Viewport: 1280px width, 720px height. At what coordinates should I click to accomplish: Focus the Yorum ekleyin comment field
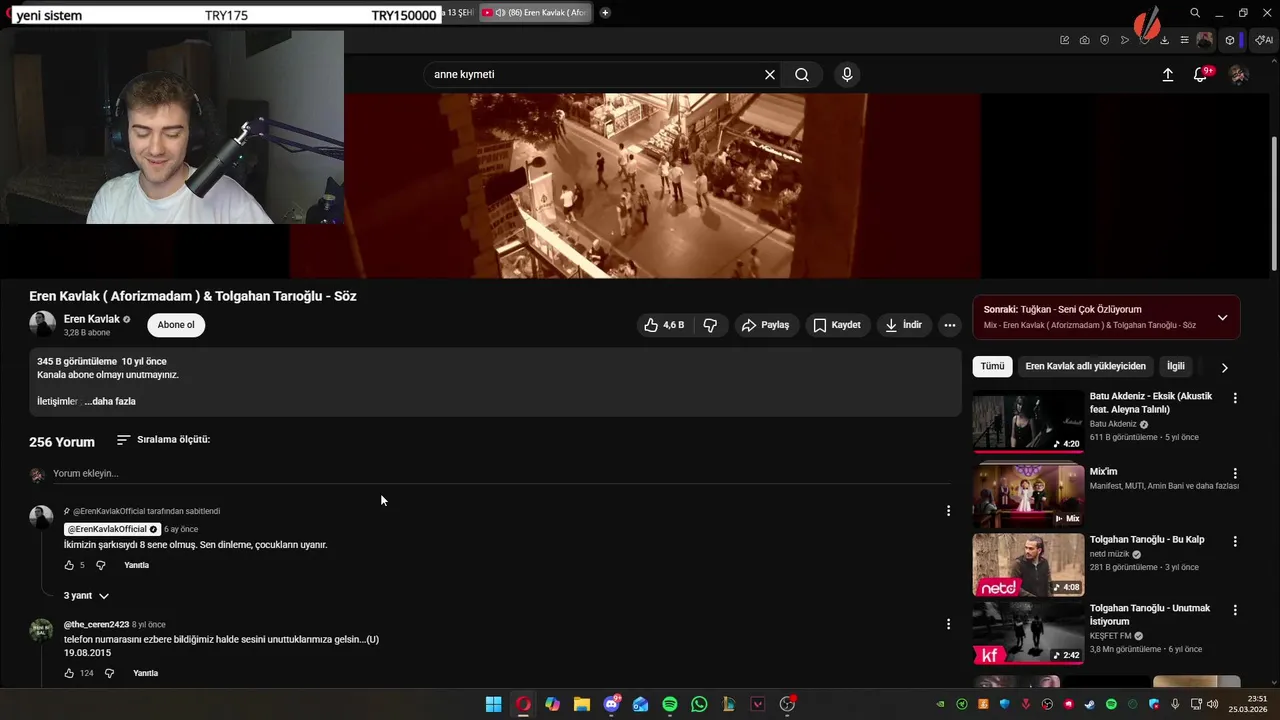click(x=502, y=474)
